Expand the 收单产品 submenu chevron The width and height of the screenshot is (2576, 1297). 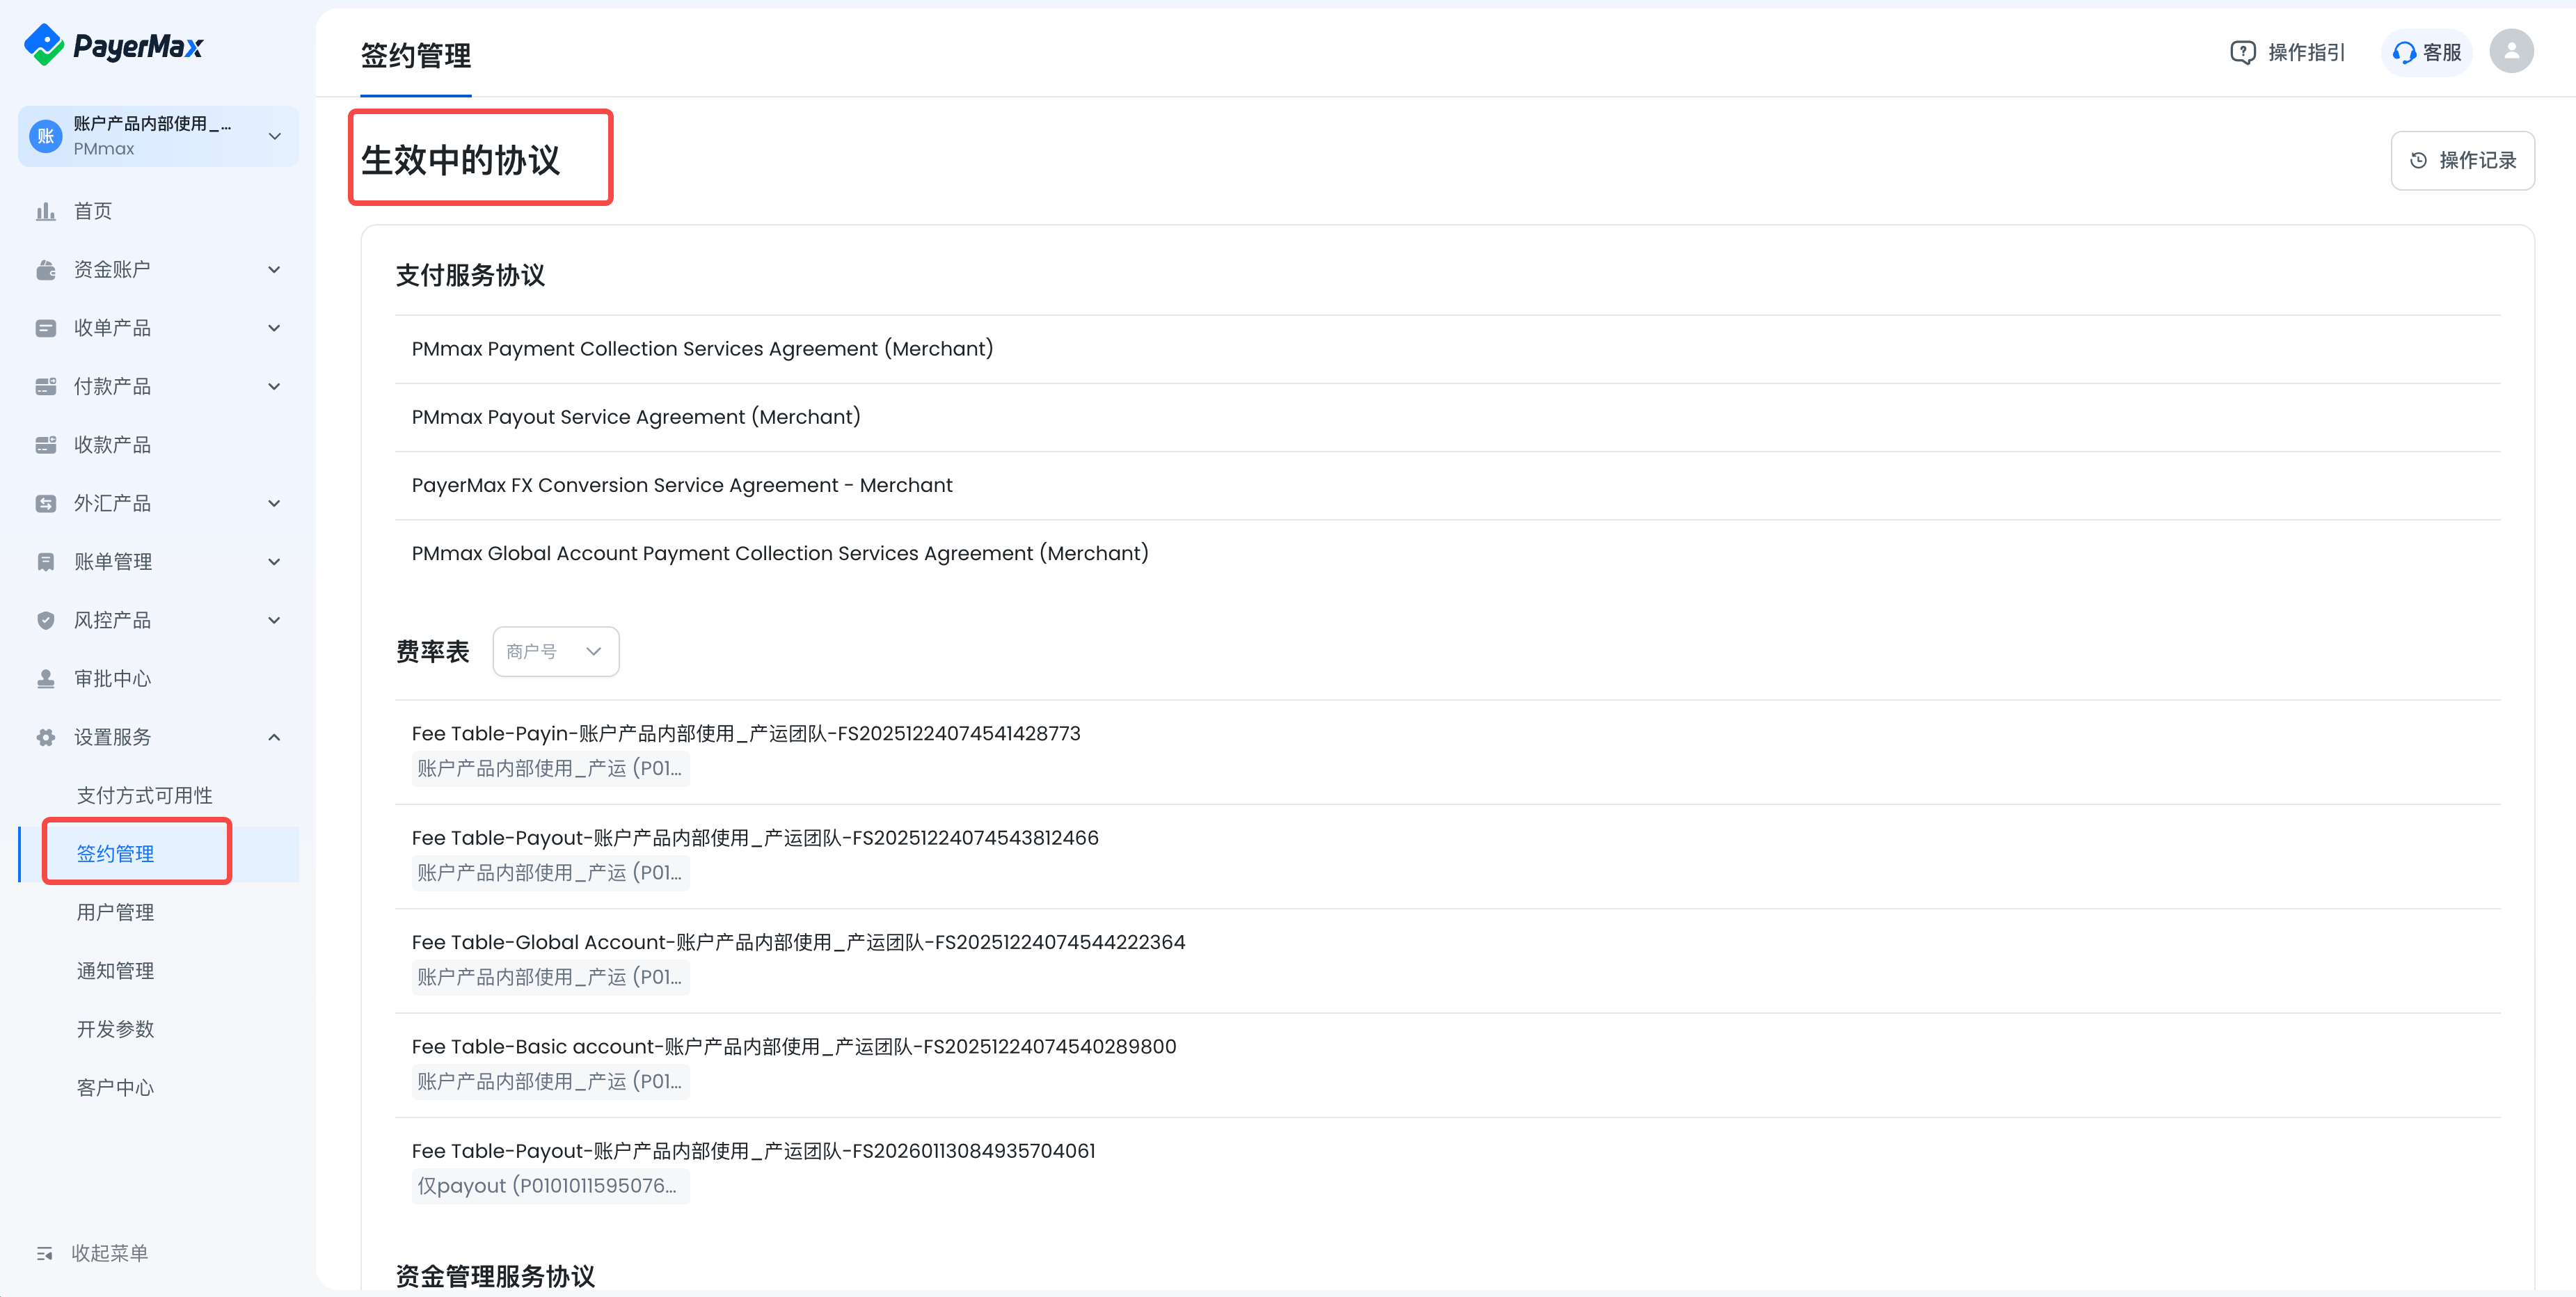tap(274, 328)
